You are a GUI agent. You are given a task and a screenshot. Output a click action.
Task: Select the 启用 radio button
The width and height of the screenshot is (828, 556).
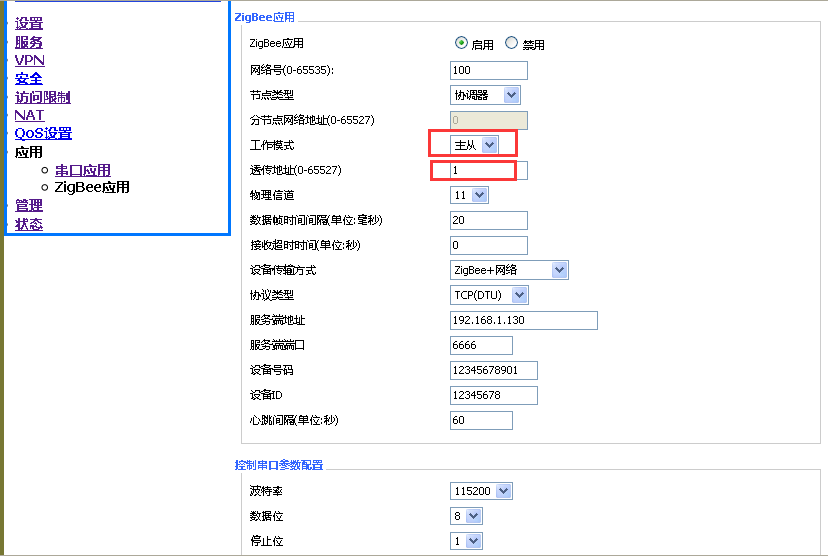pyautogui.click(x=461, y=43)
